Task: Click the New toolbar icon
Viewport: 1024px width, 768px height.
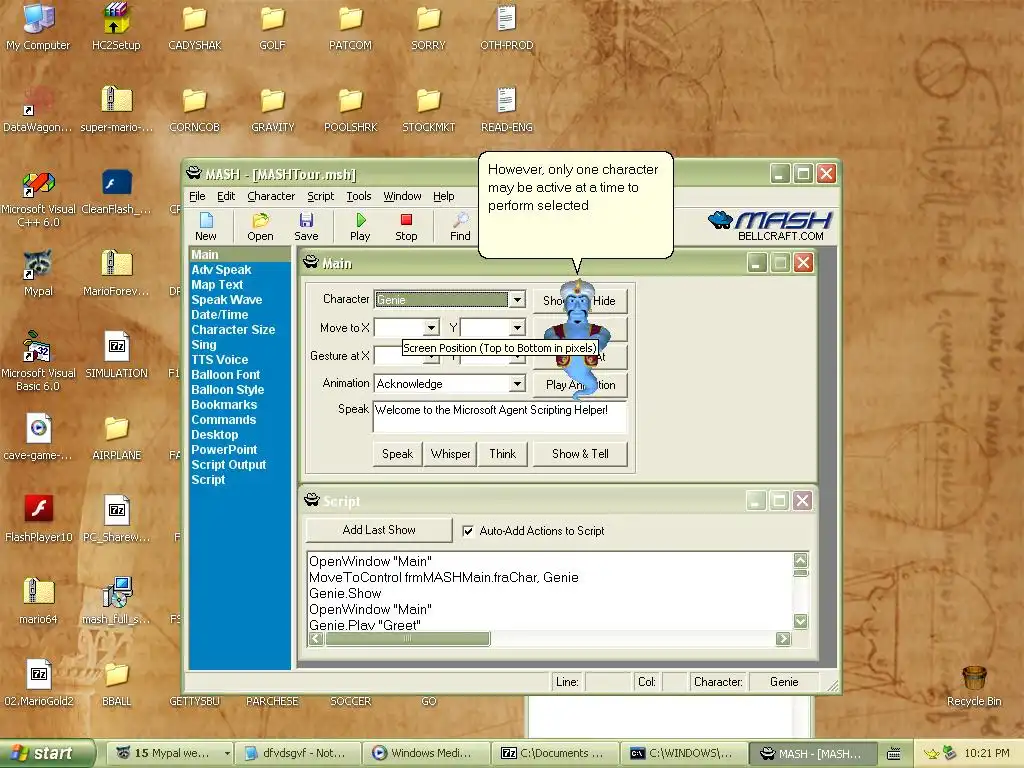Action: click(206, 220)
